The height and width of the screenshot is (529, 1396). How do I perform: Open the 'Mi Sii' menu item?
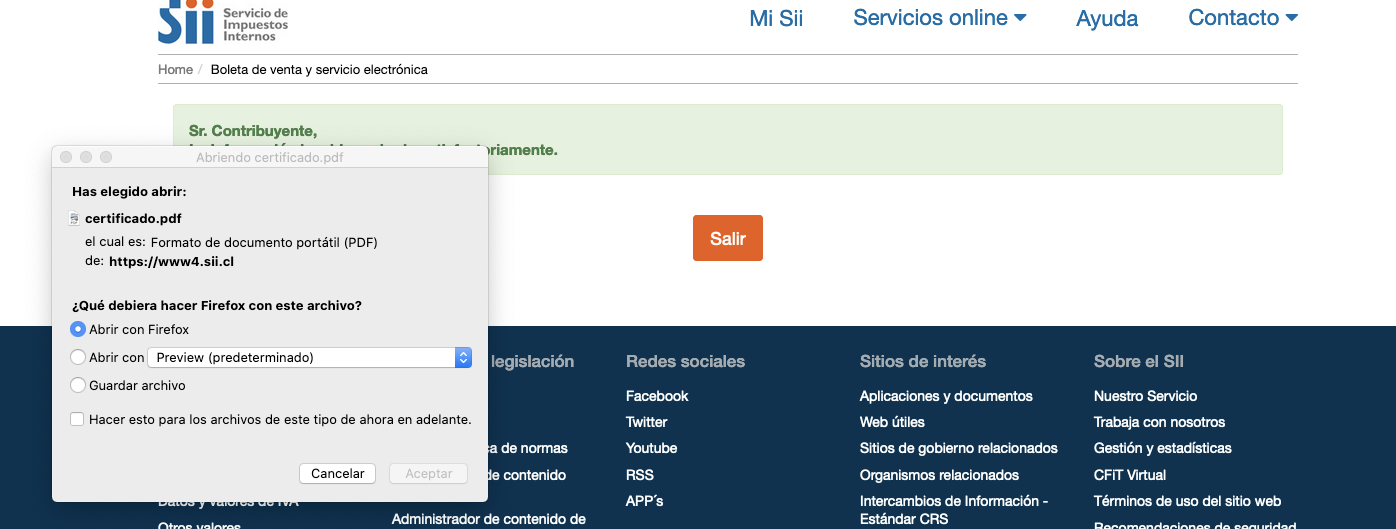point(776,18)
